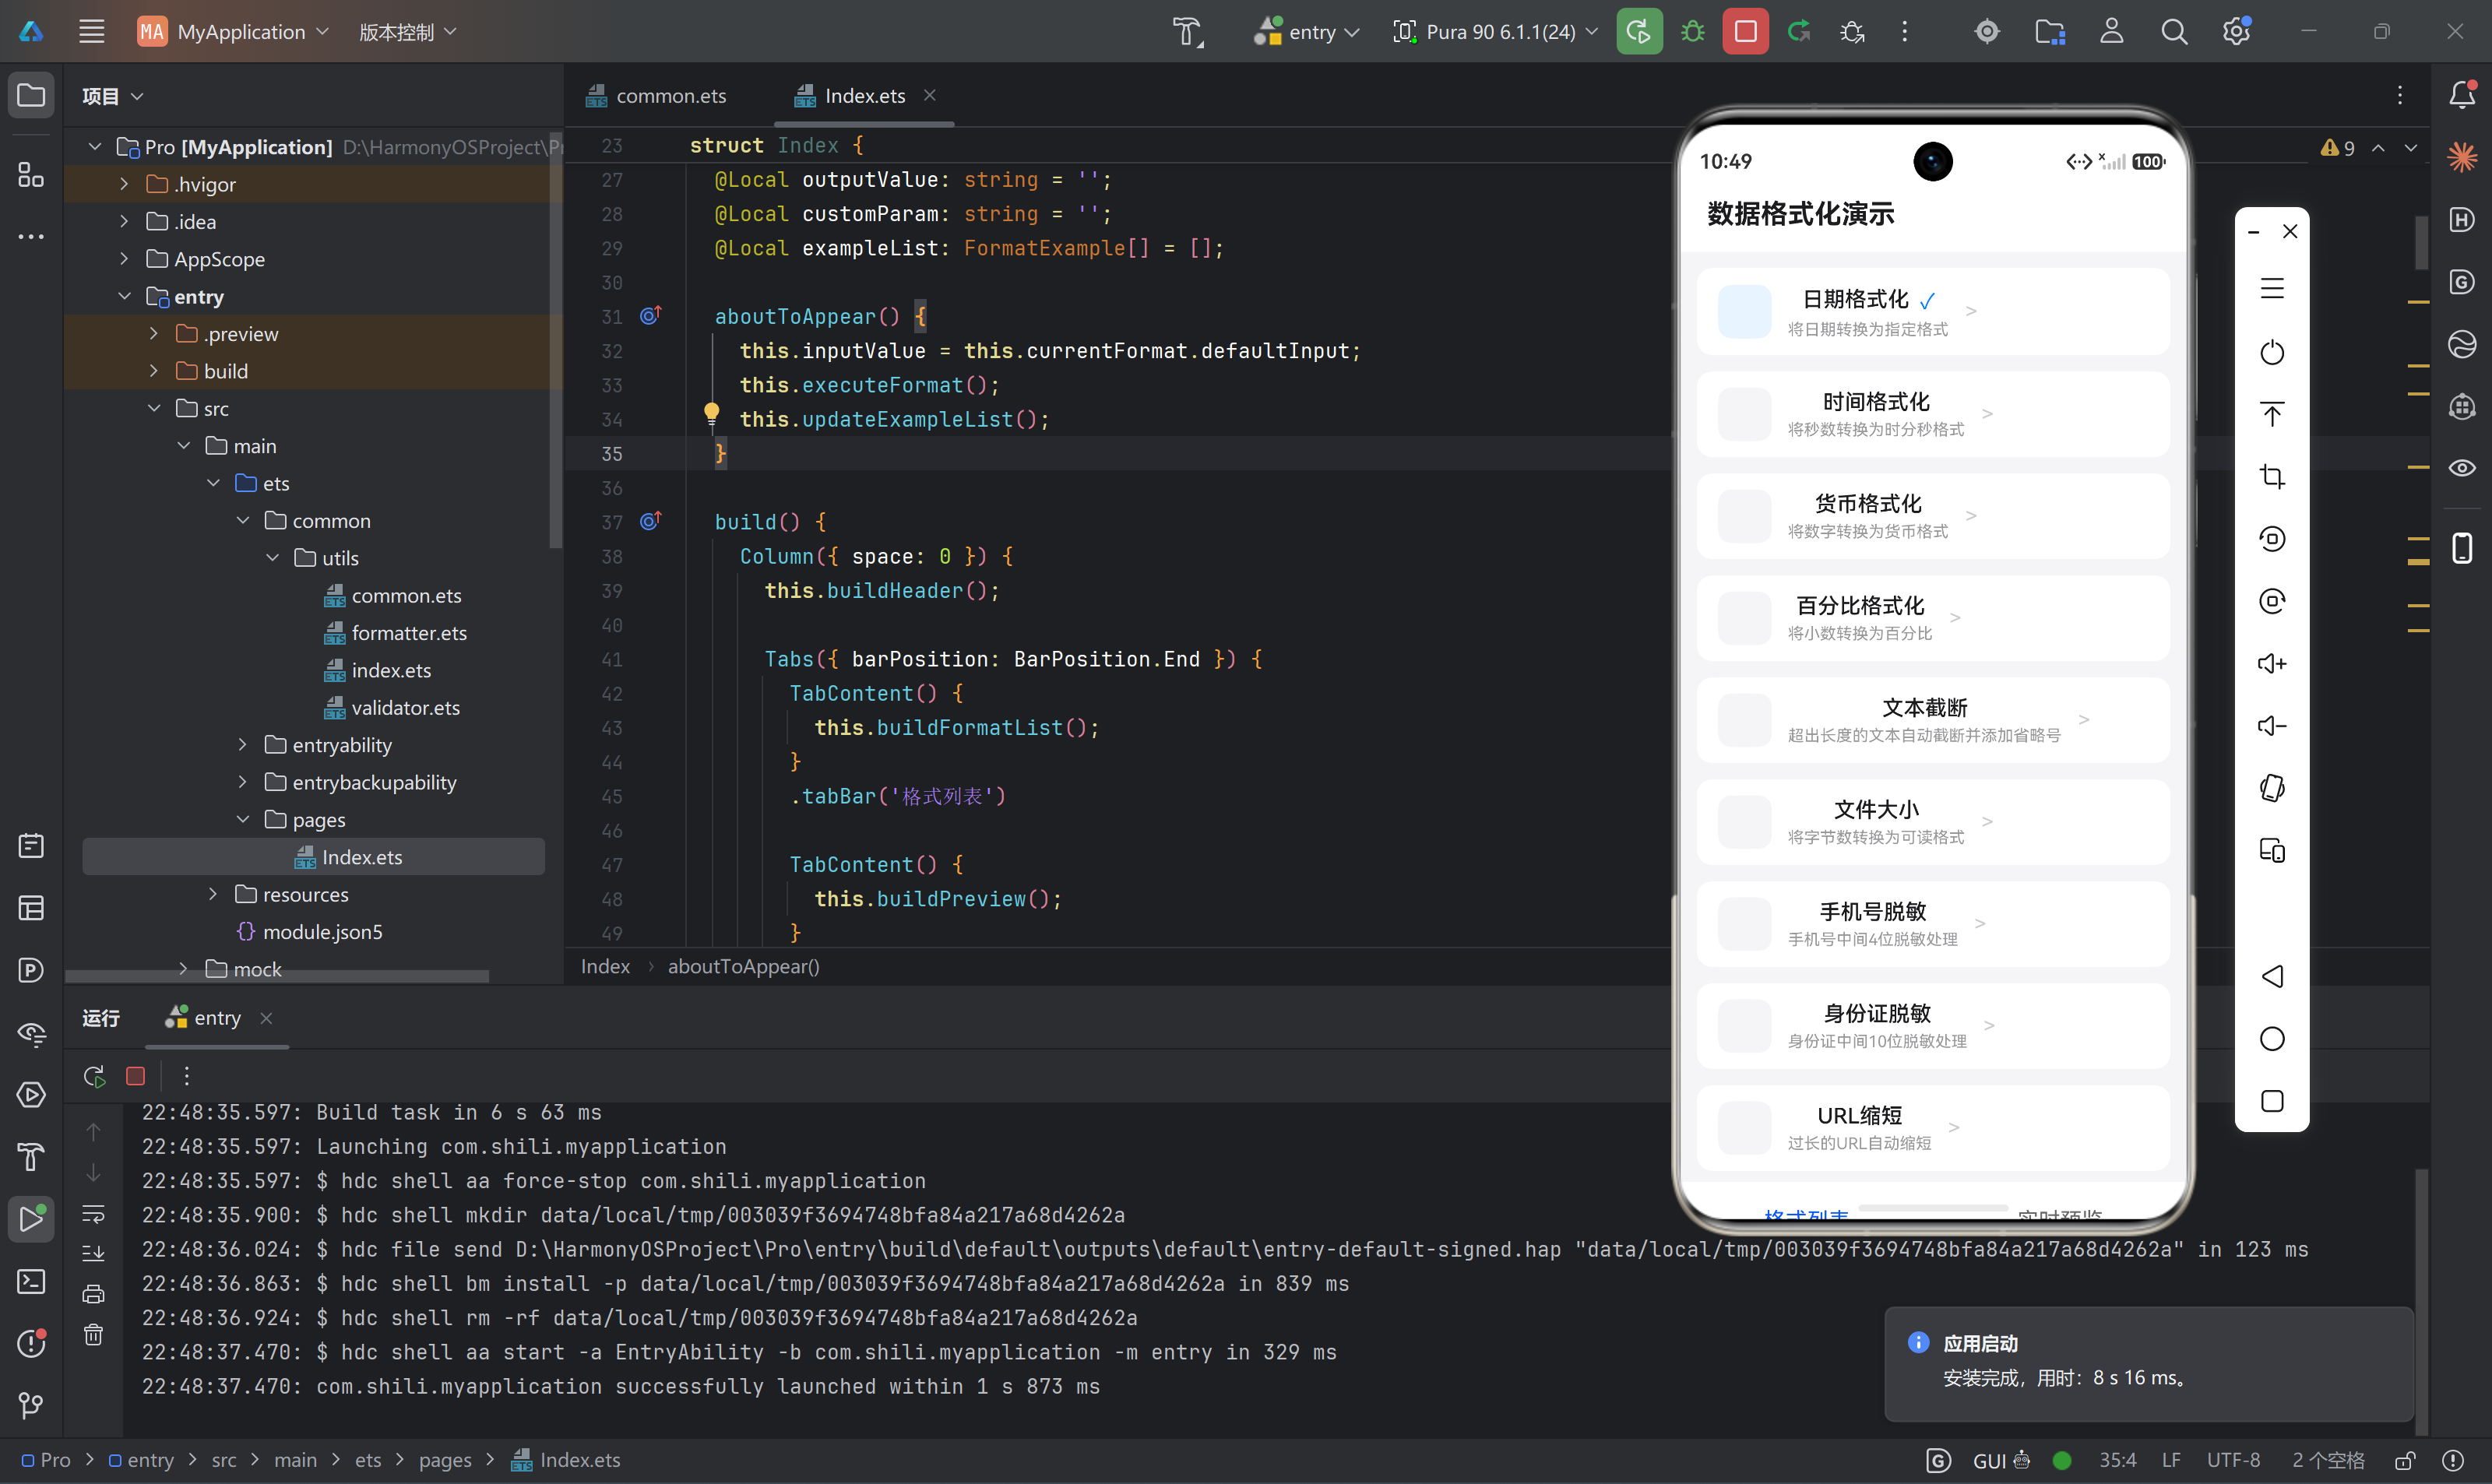The image size is (2492, 1484).
Task: Click aboutToAppear() in editor breadcrumb
Action: pyautogui.click(x=743, y=967)
